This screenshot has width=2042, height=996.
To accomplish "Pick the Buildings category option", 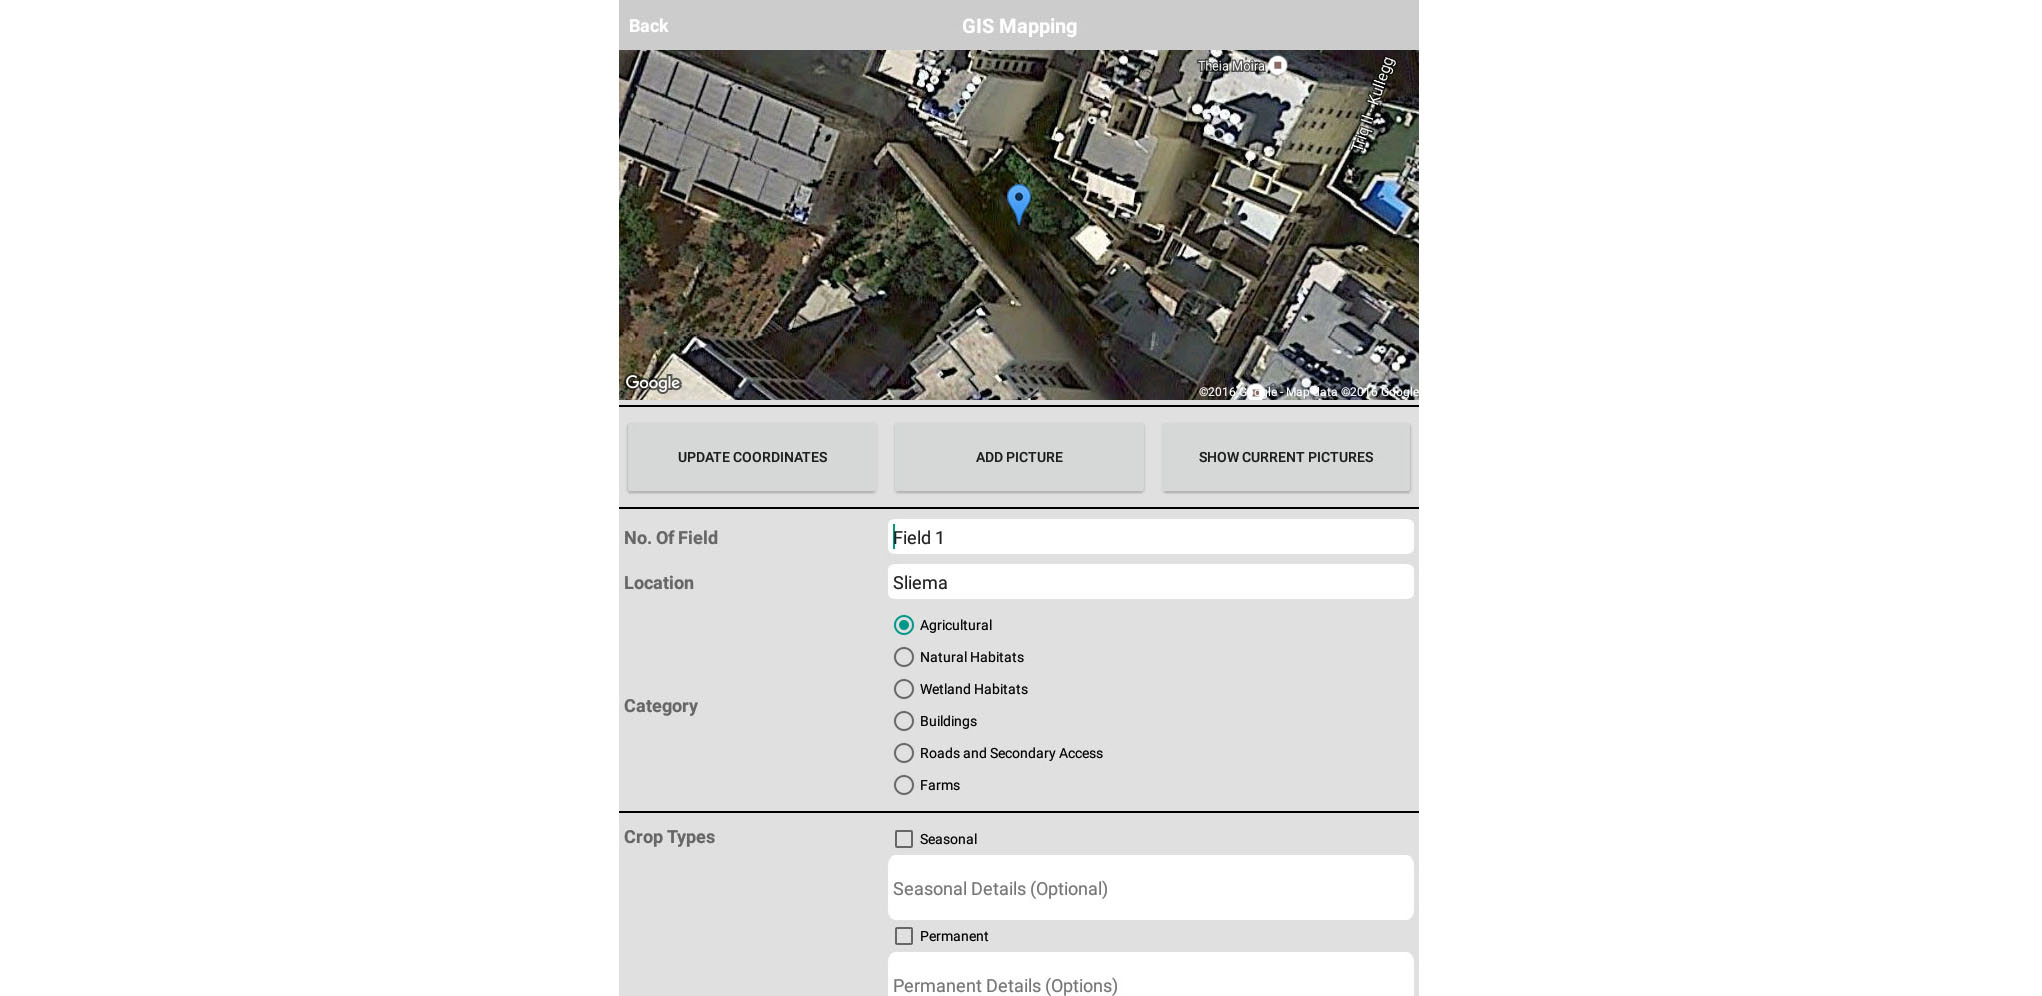I will 904,721.
